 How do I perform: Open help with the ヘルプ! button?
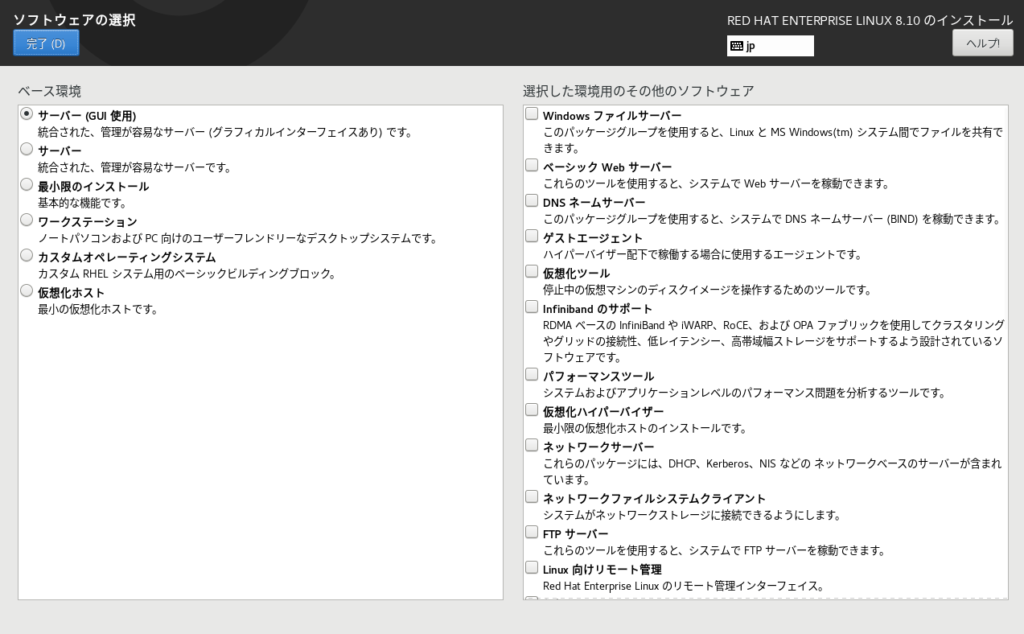[x=982, y=43]
